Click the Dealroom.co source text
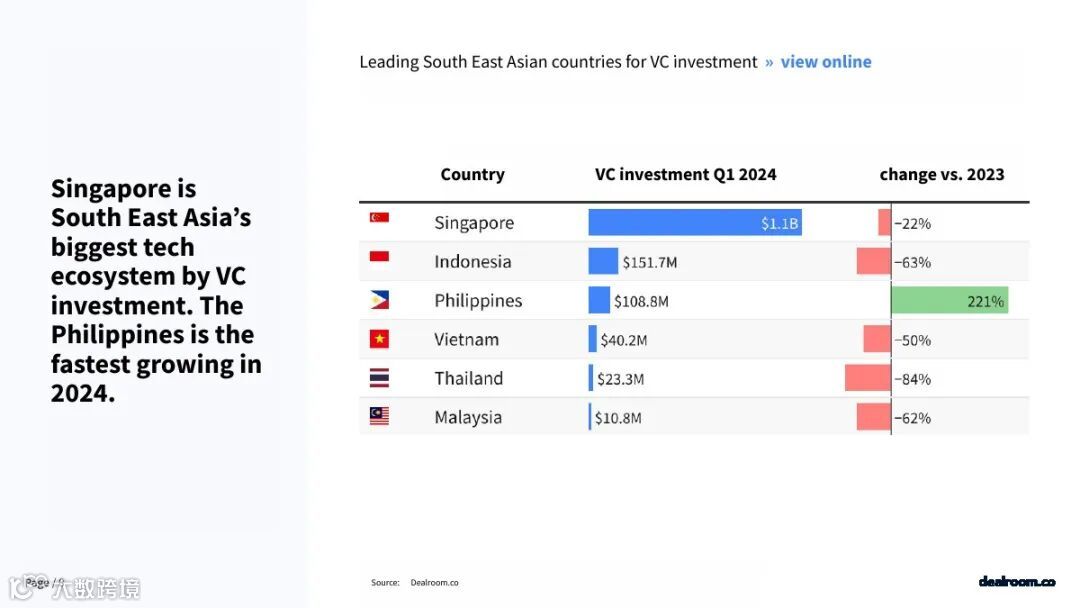 [x=434, y=582]
